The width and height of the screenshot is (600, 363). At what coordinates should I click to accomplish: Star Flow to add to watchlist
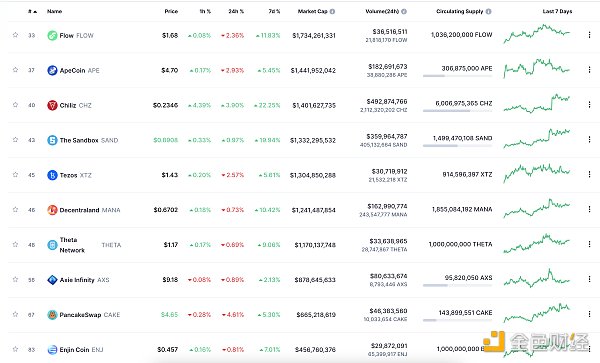pyautogui.click(x=15, y=35)
